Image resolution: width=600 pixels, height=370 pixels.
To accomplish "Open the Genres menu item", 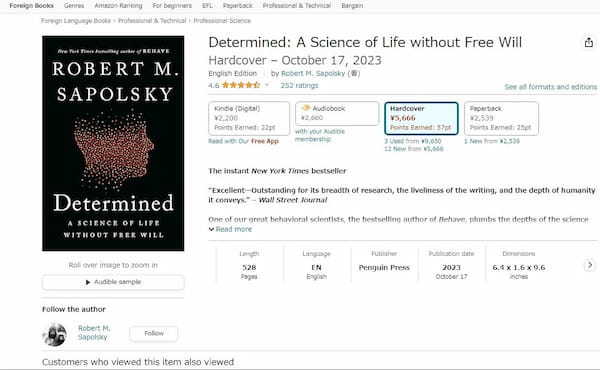I will coord(74,6).
